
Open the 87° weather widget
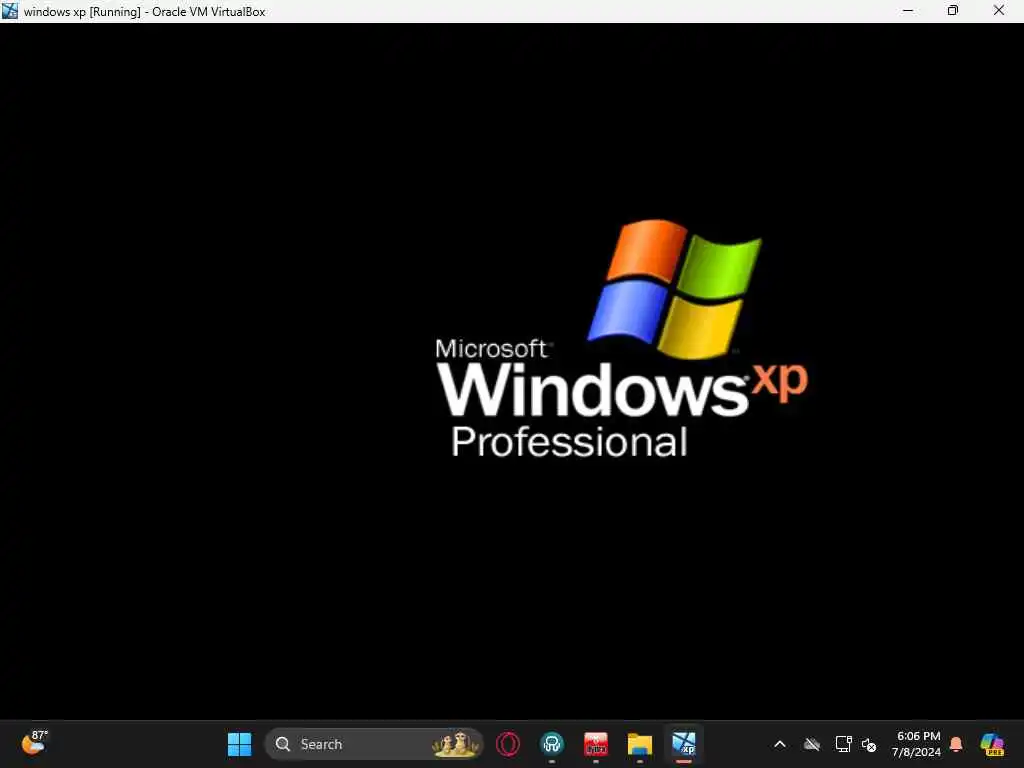click(34, 743)
